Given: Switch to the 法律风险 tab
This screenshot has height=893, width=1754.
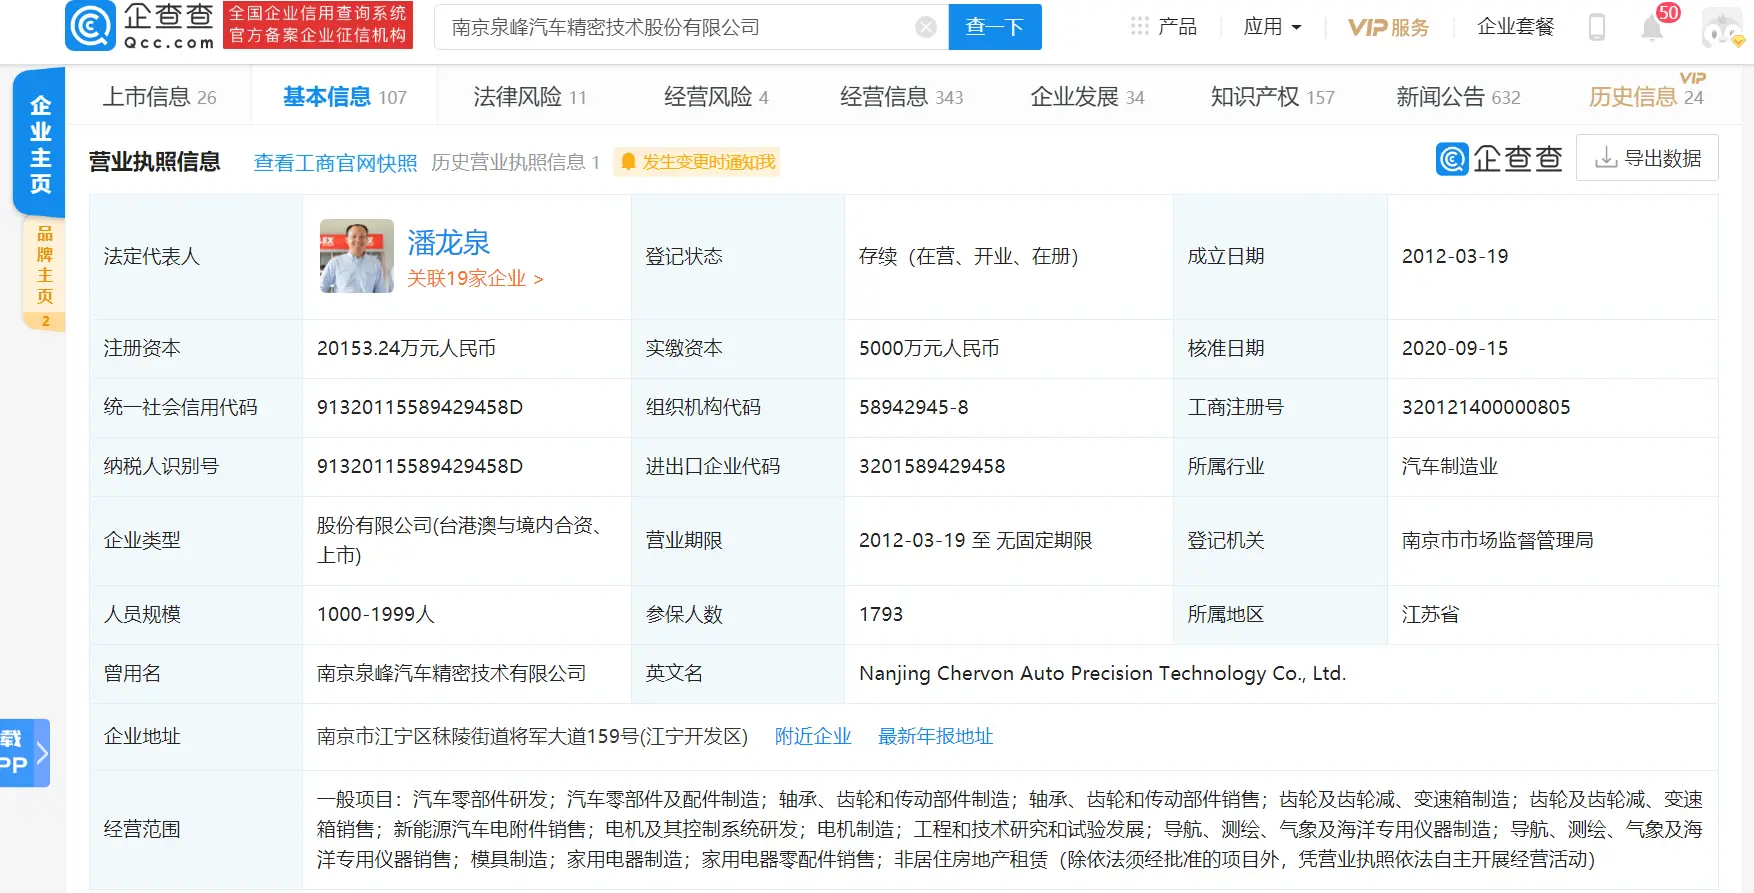Looking at the screenshot, I should (x=530, y=97).
